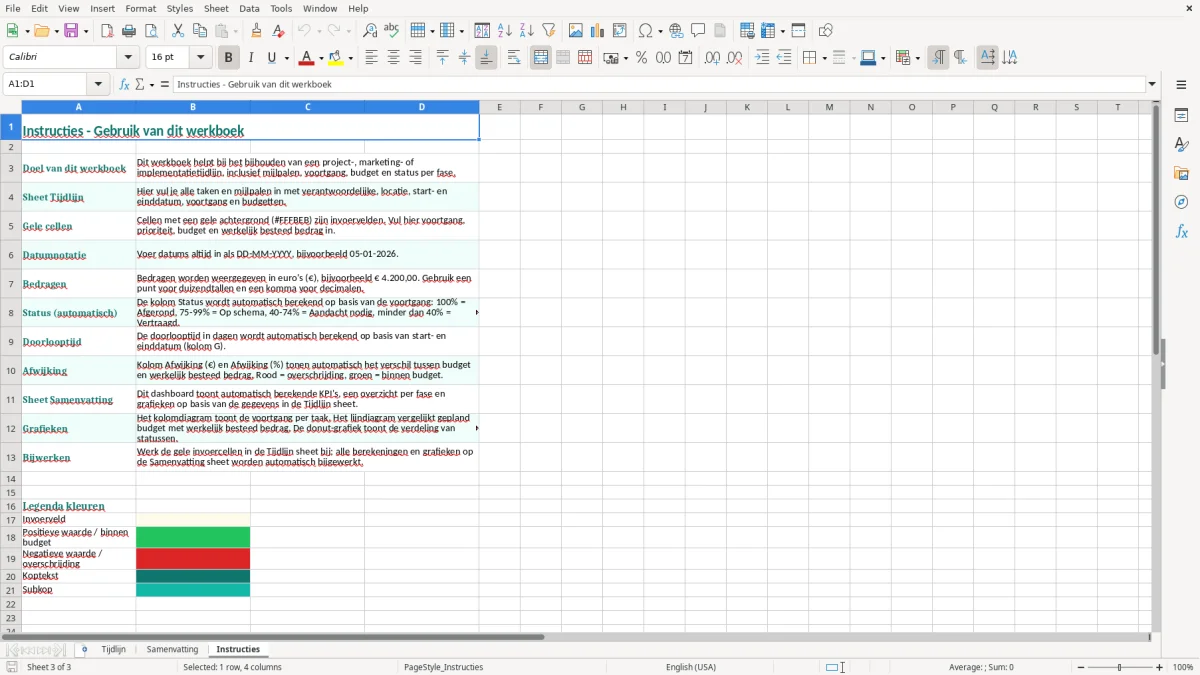Select the row 8 header
The height and width of the screenshot is (675, 1200).
point(11,312)
